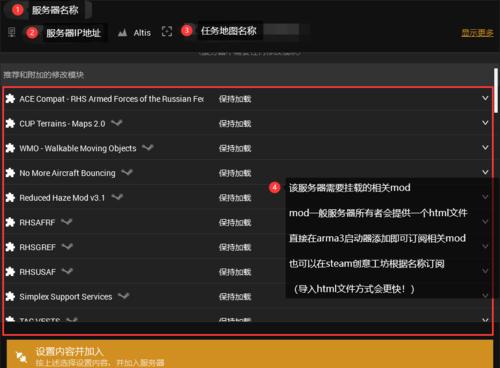This screenshot has width=500, height=368.
Task: Expand the WMO row with its right-edge chevron
Action: tap(485, 147)
